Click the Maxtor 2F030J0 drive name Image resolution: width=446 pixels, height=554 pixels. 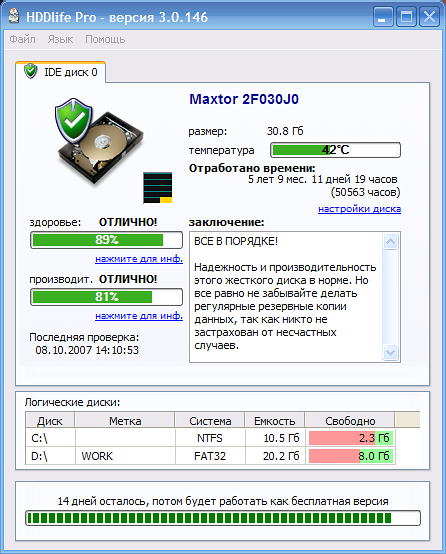tap(244, 99)
